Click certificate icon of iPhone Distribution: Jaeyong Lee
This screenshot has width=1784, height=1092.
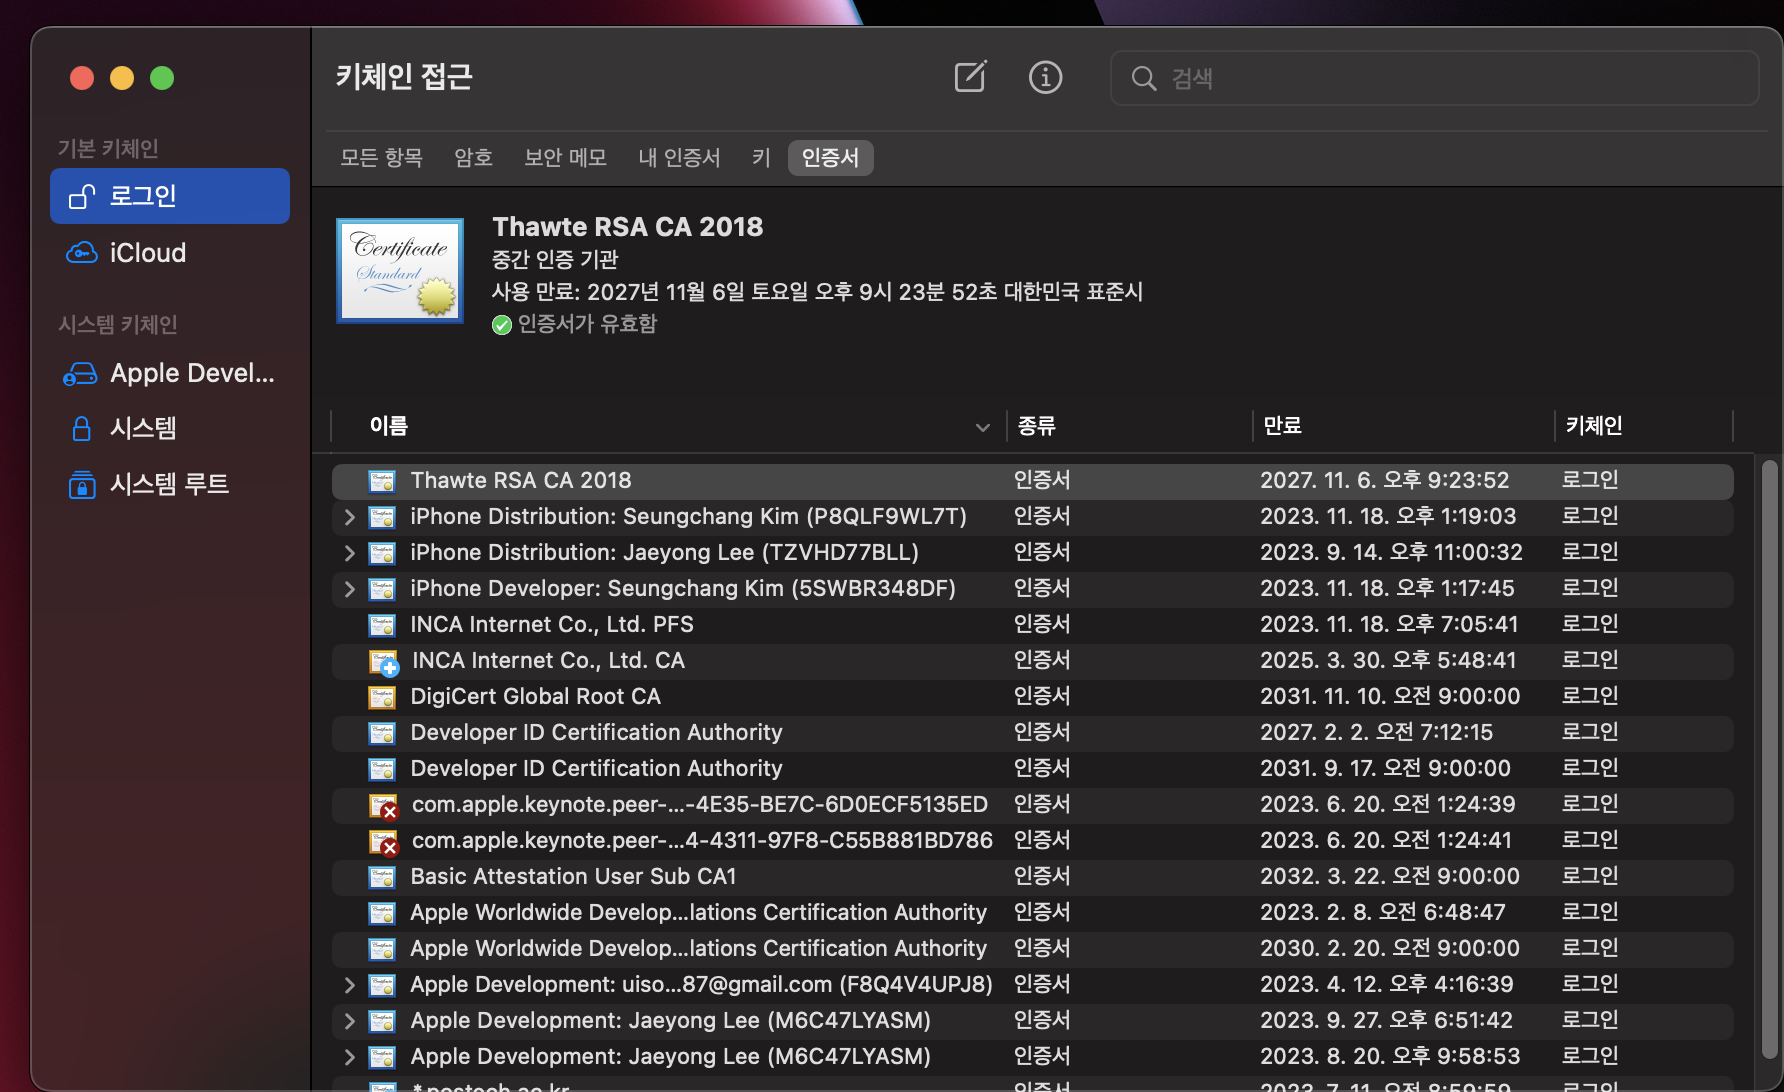[382, 553]
